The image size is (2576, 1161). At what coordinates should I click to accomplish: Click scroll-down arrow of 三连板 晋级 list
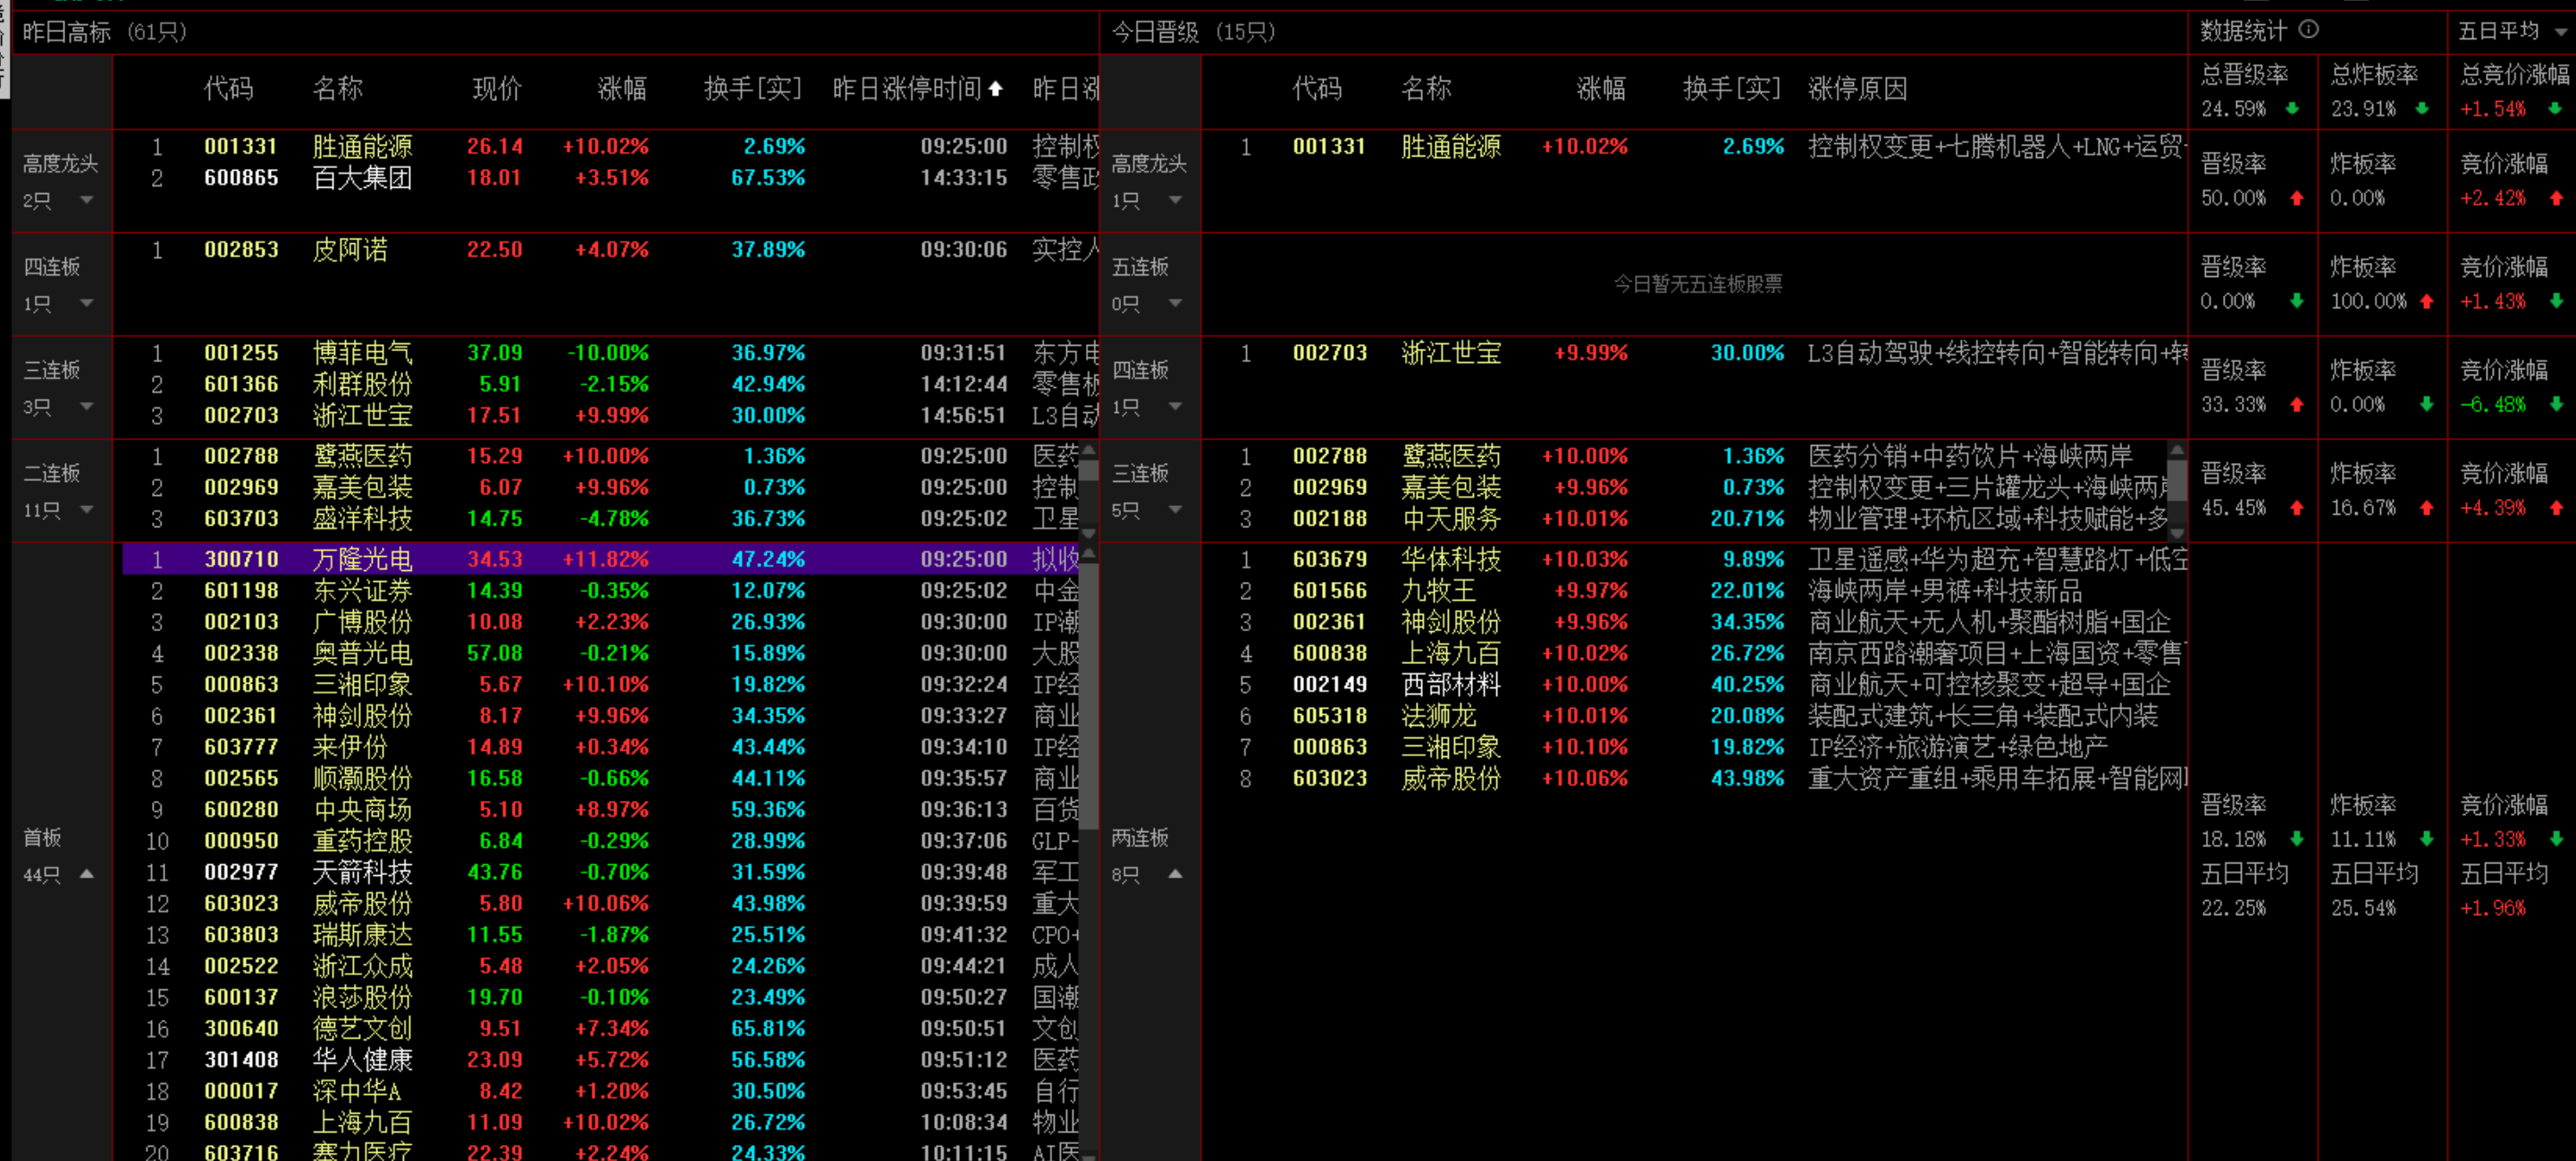[2177, 532]
